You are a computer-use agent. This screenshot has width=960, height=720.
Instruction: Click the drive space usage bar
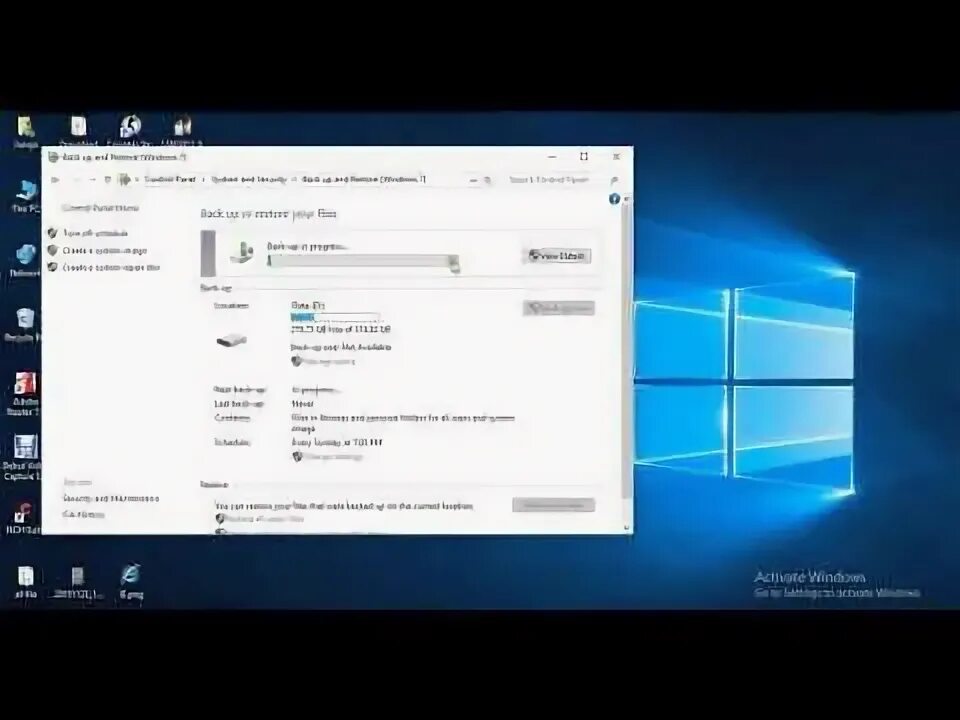pos(335,317)
